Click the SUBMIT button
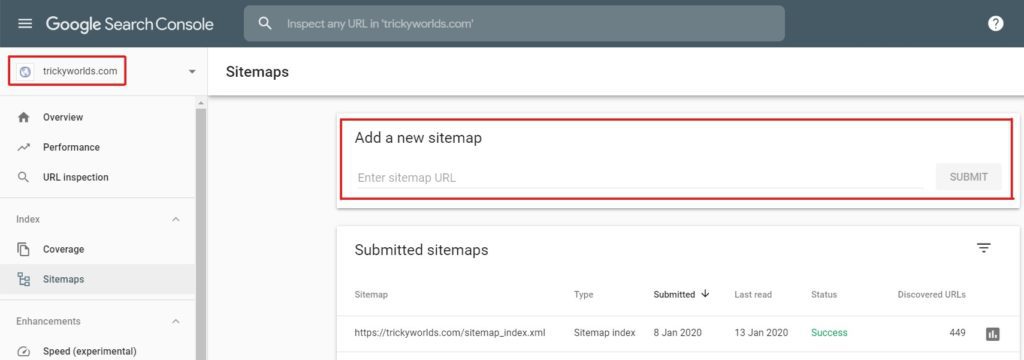The height and width of the screenshot is (360, 1024). coord(968,177)
